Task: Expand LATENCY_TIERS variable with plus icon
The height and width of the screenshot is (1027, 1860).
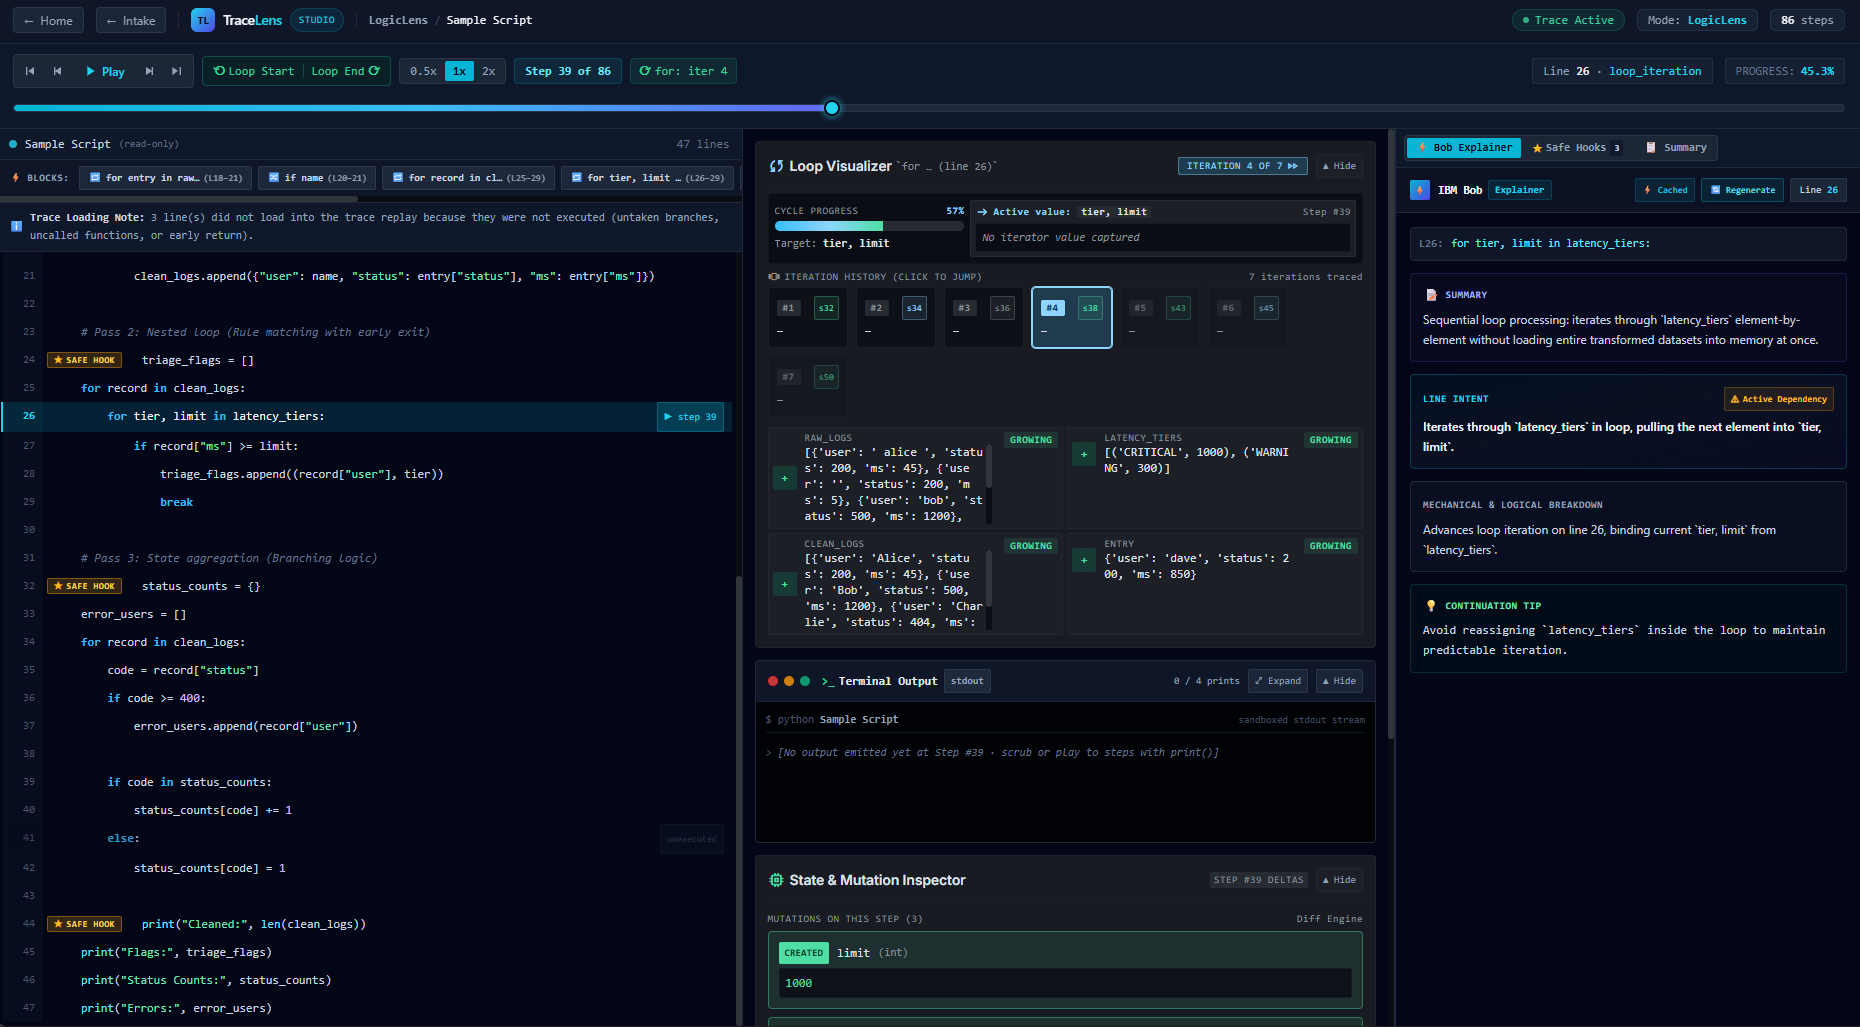Action: tap(1084, 454)
